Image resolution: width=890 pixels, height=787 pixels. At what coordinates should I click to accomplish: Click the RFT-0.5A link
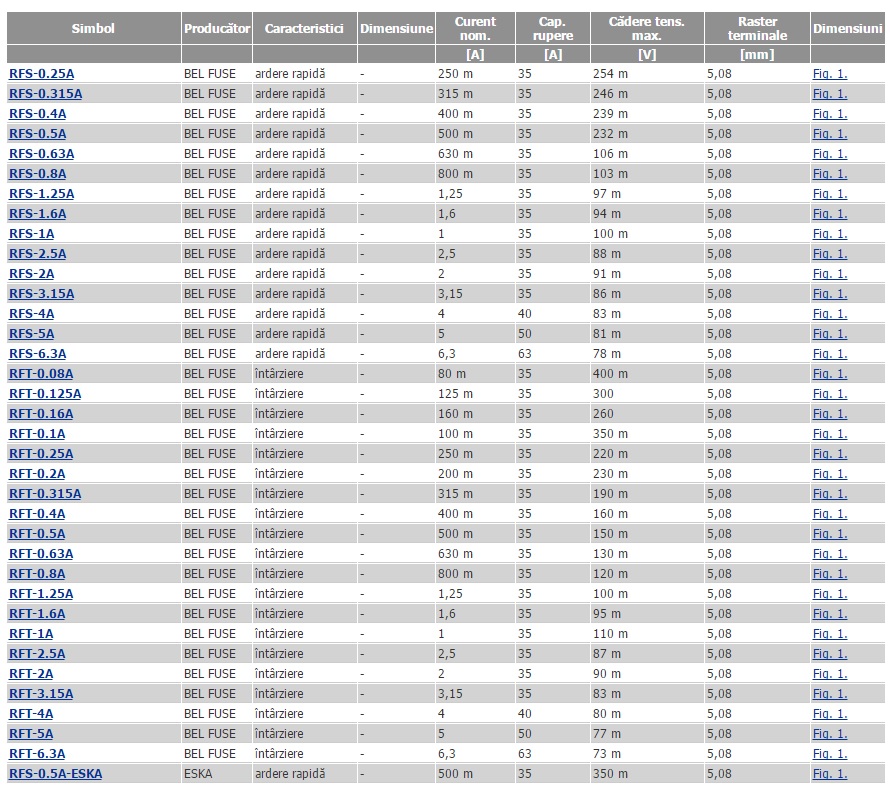(37, 534)
